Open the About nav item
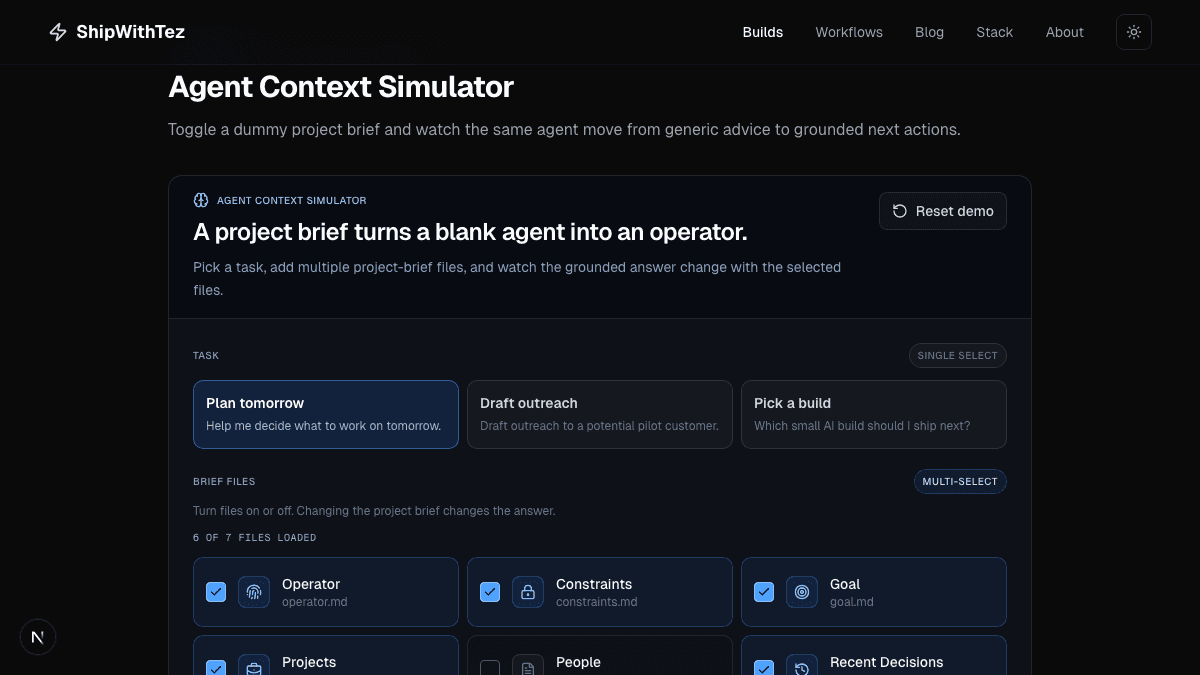The image size is (1200, 675). pos(1065,32)
